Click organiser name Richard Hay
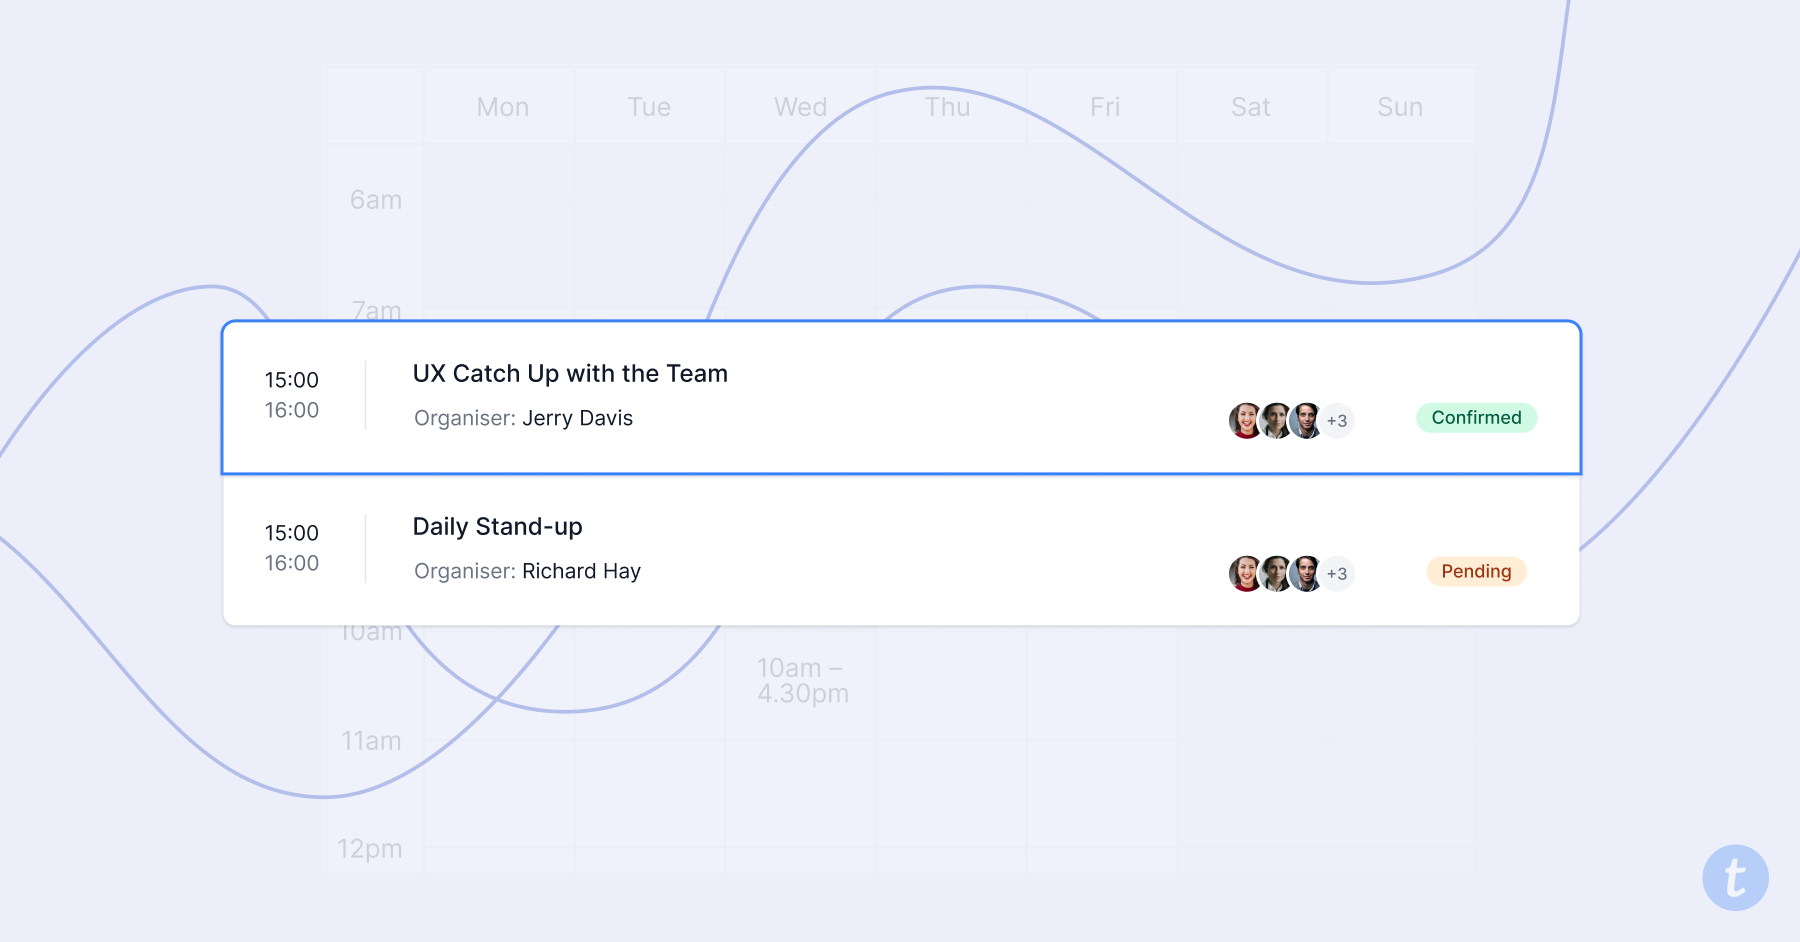 tap(581, 571)
